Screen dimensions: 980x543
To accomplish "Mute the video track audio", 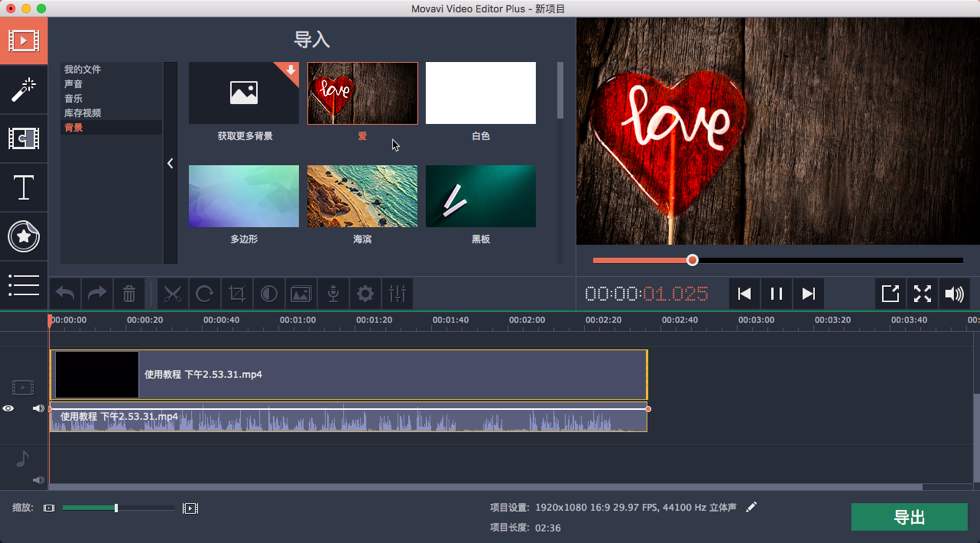I will pyautogui.click(x=38, y=408).
